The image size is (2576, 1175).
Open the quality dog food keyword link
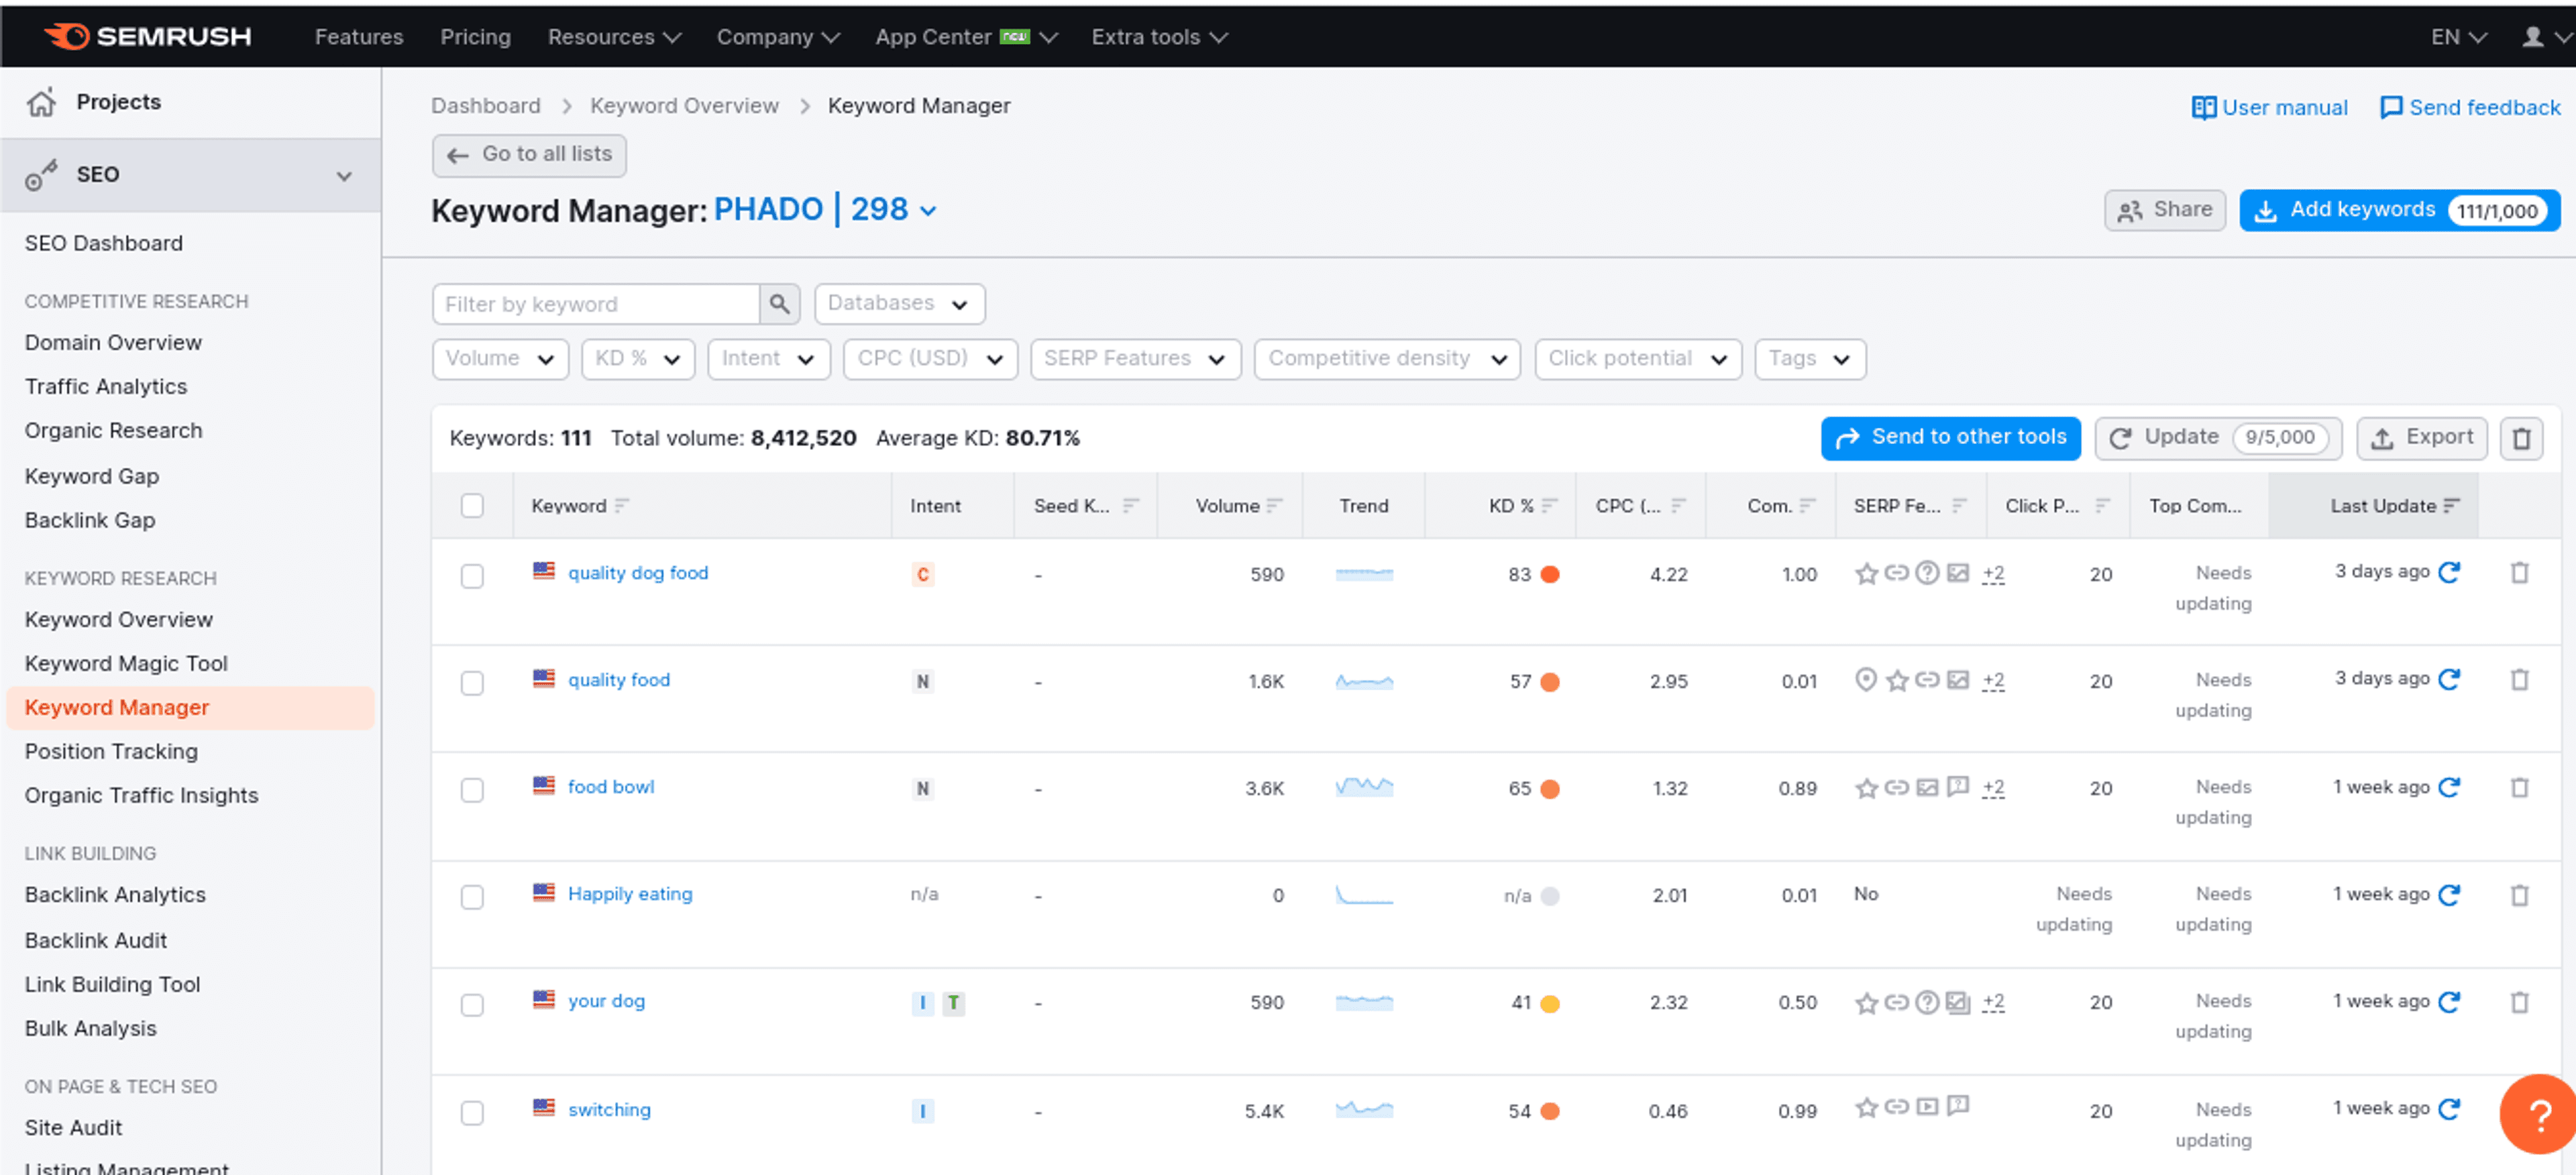[638, 573]
